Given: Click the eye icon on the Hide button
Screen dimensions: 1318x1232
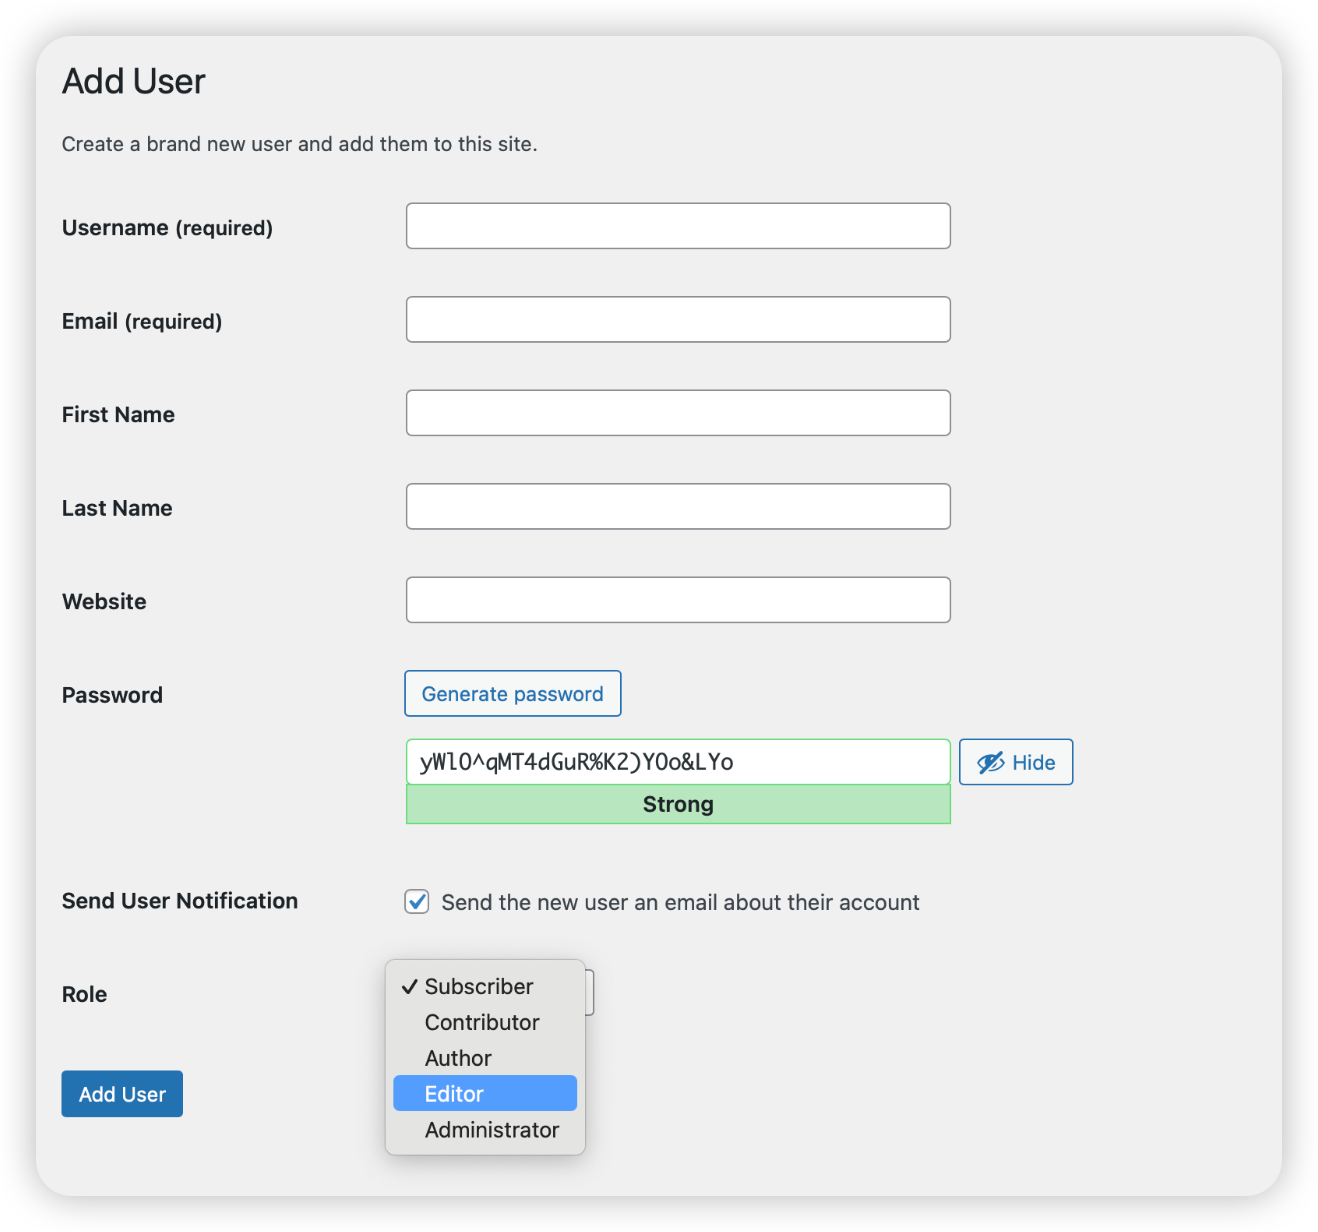Looking at the screenshot, I should coord(990,762).
